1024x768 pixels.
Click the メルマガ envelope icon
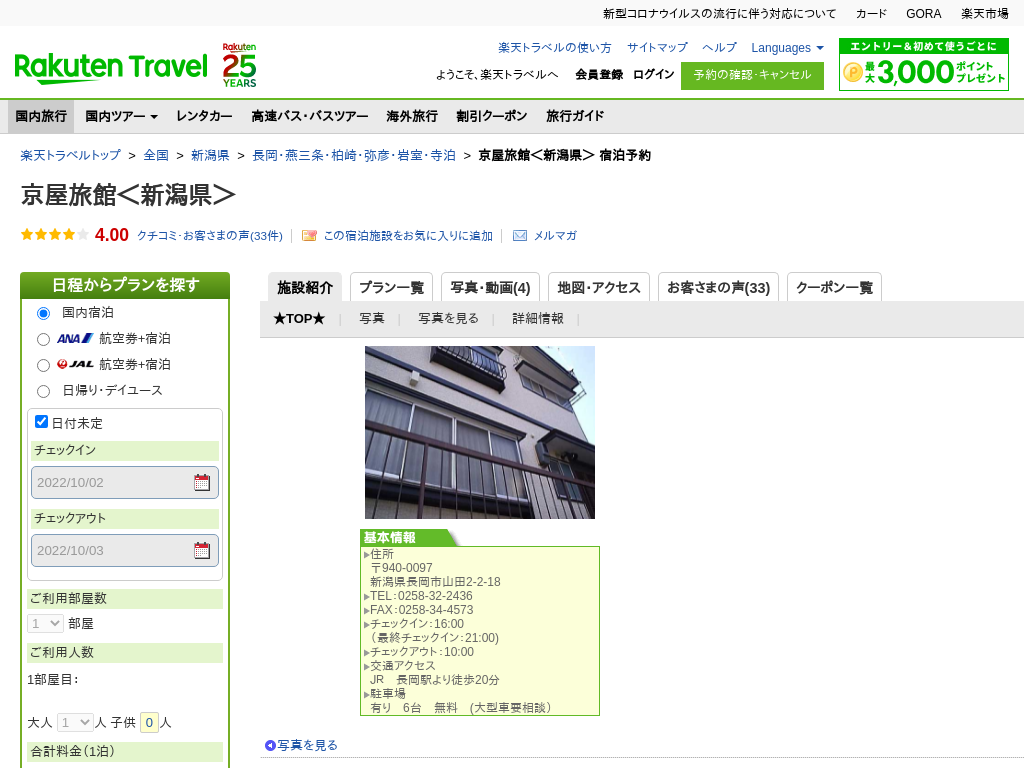[x=520, y=236]
